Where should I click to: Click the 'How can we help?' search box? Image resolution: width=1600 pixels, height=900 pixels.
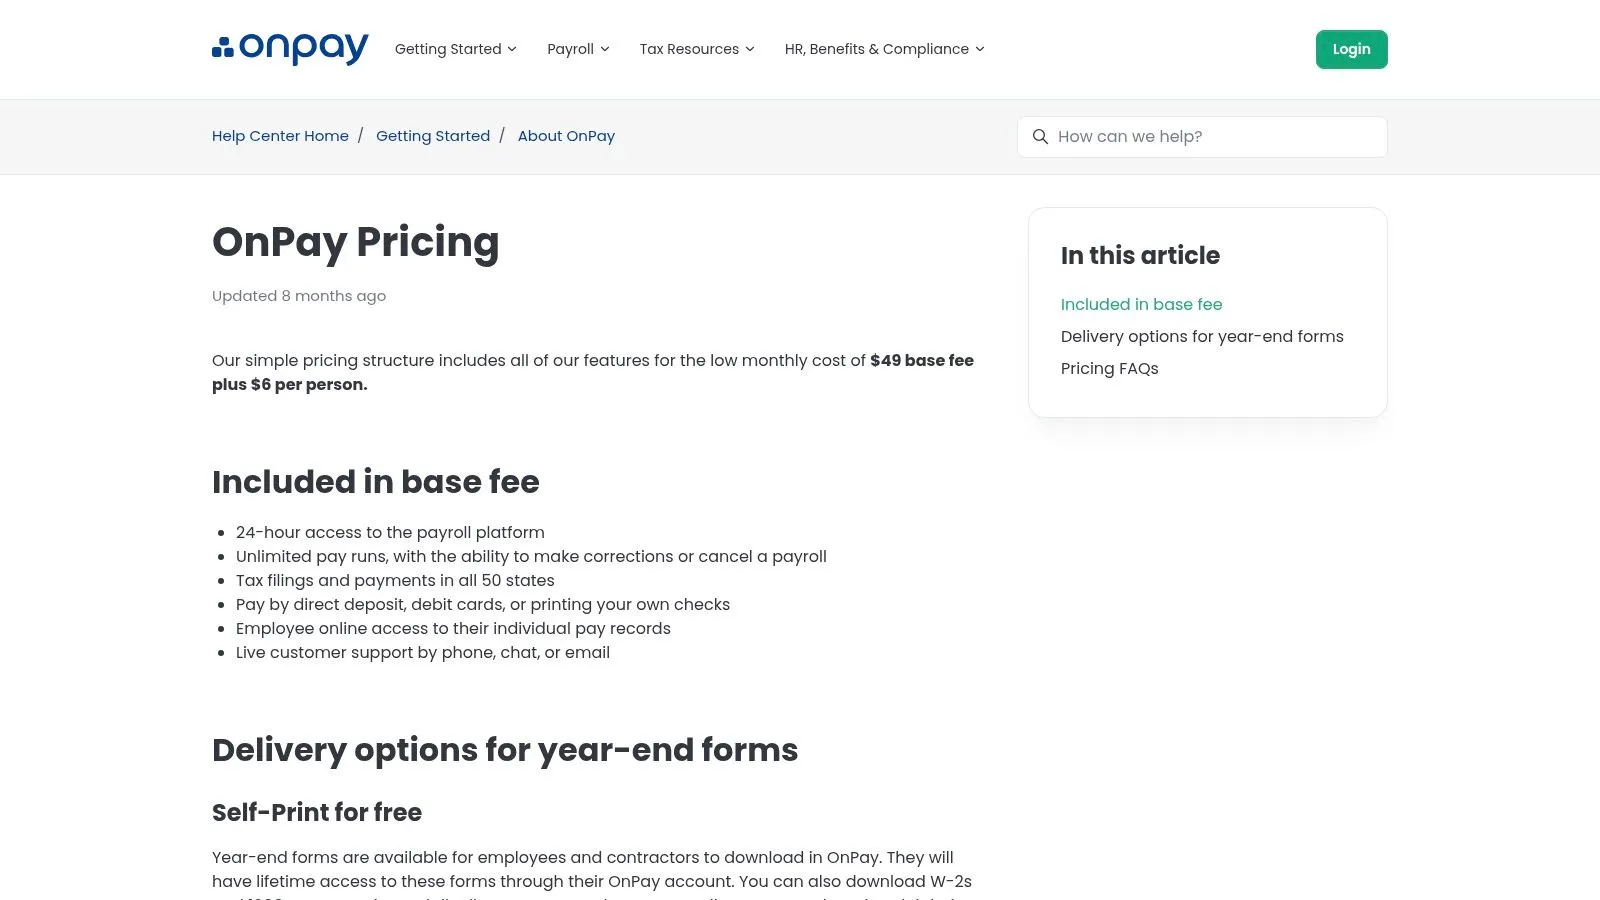[1200, 136]
